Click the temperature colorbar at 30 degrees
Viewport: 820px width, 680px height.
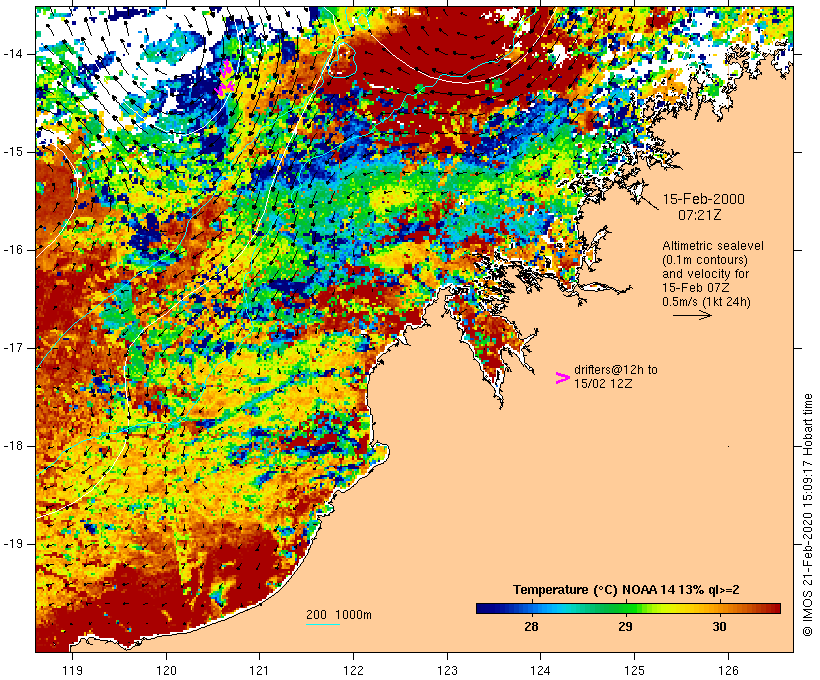(x=719, y=608)
